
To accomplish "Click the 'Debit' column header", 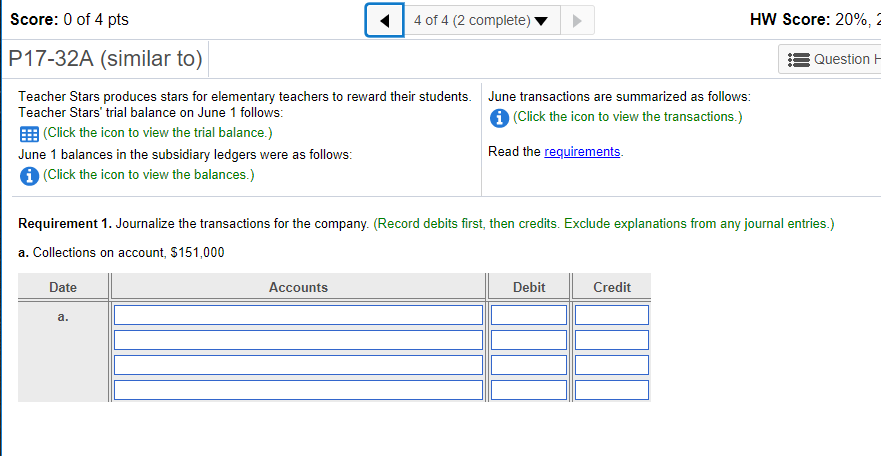I will [x=529, y=288].
